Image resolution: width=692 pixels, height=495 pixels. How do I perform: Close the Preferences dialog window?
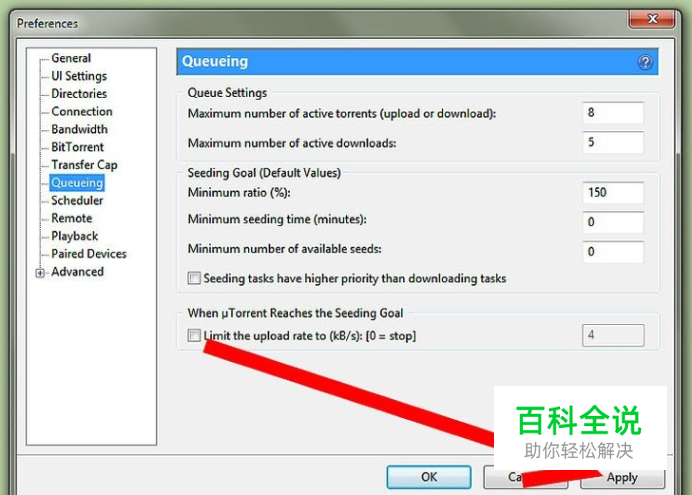652,19
